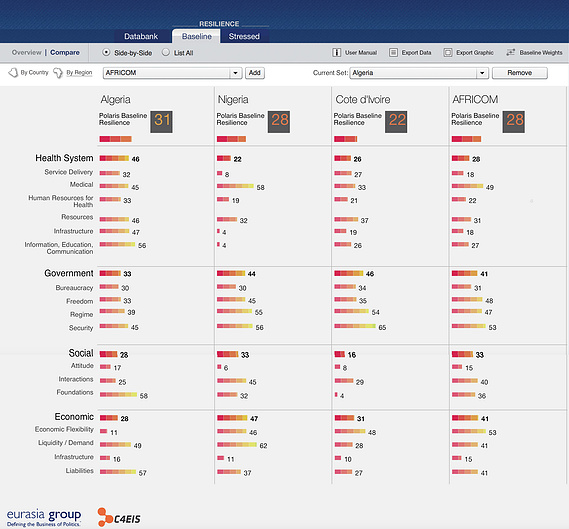The height and width of the screenshot is (529, 569).
Task: Click the Attitude row label
Action: (82, 366)
